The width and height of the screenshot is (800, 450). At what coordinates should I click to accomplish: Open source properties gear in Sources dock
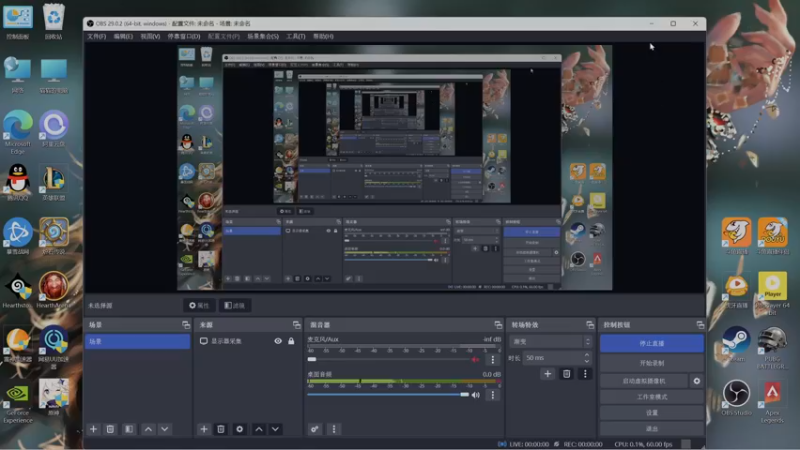[239, 429]
